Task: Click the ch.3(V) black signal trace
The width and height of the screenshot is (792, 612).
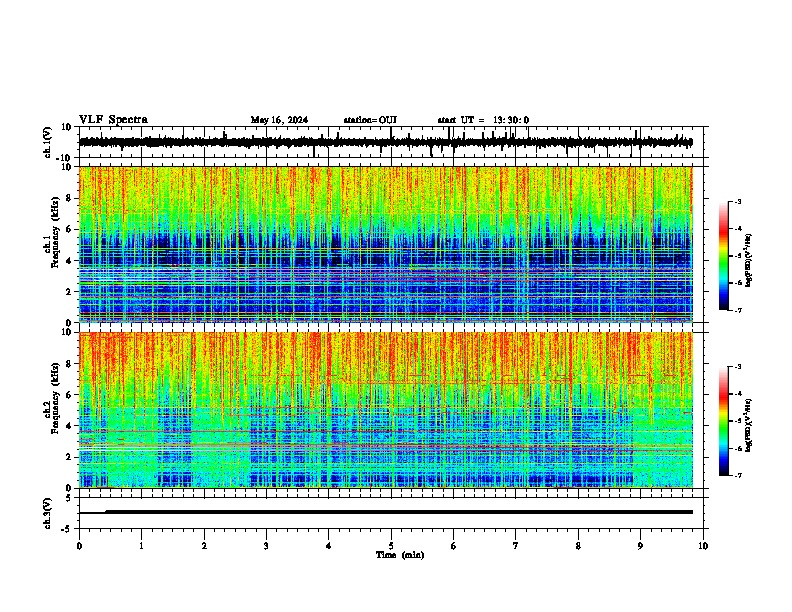Action: (x=385, y=512)
